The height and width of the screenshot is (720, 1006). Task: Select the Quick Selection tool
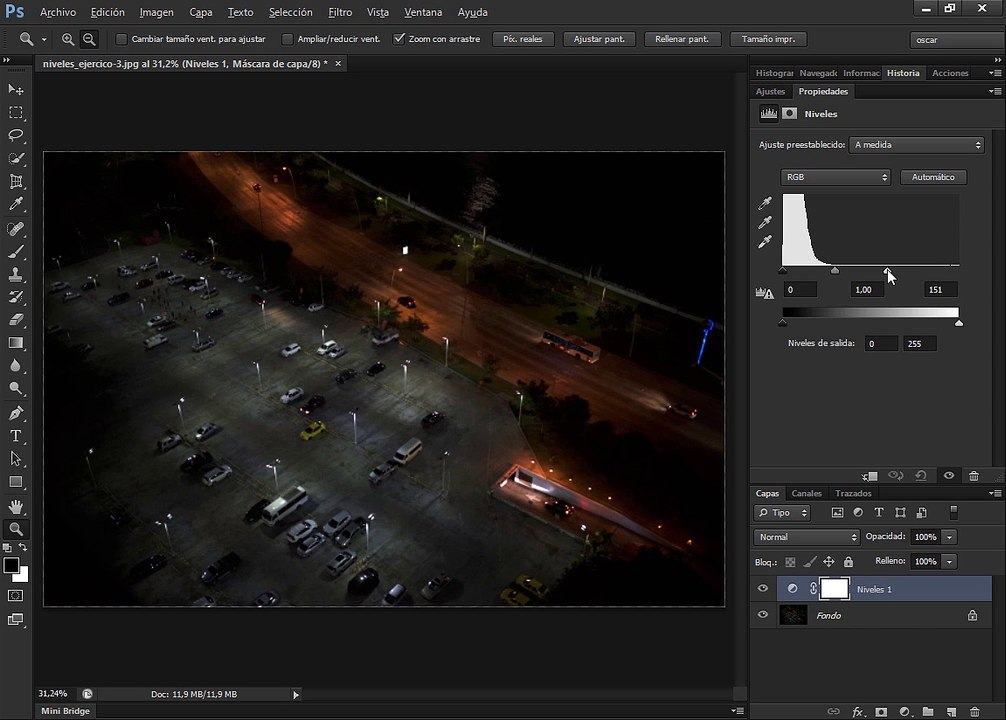point(15,159)
